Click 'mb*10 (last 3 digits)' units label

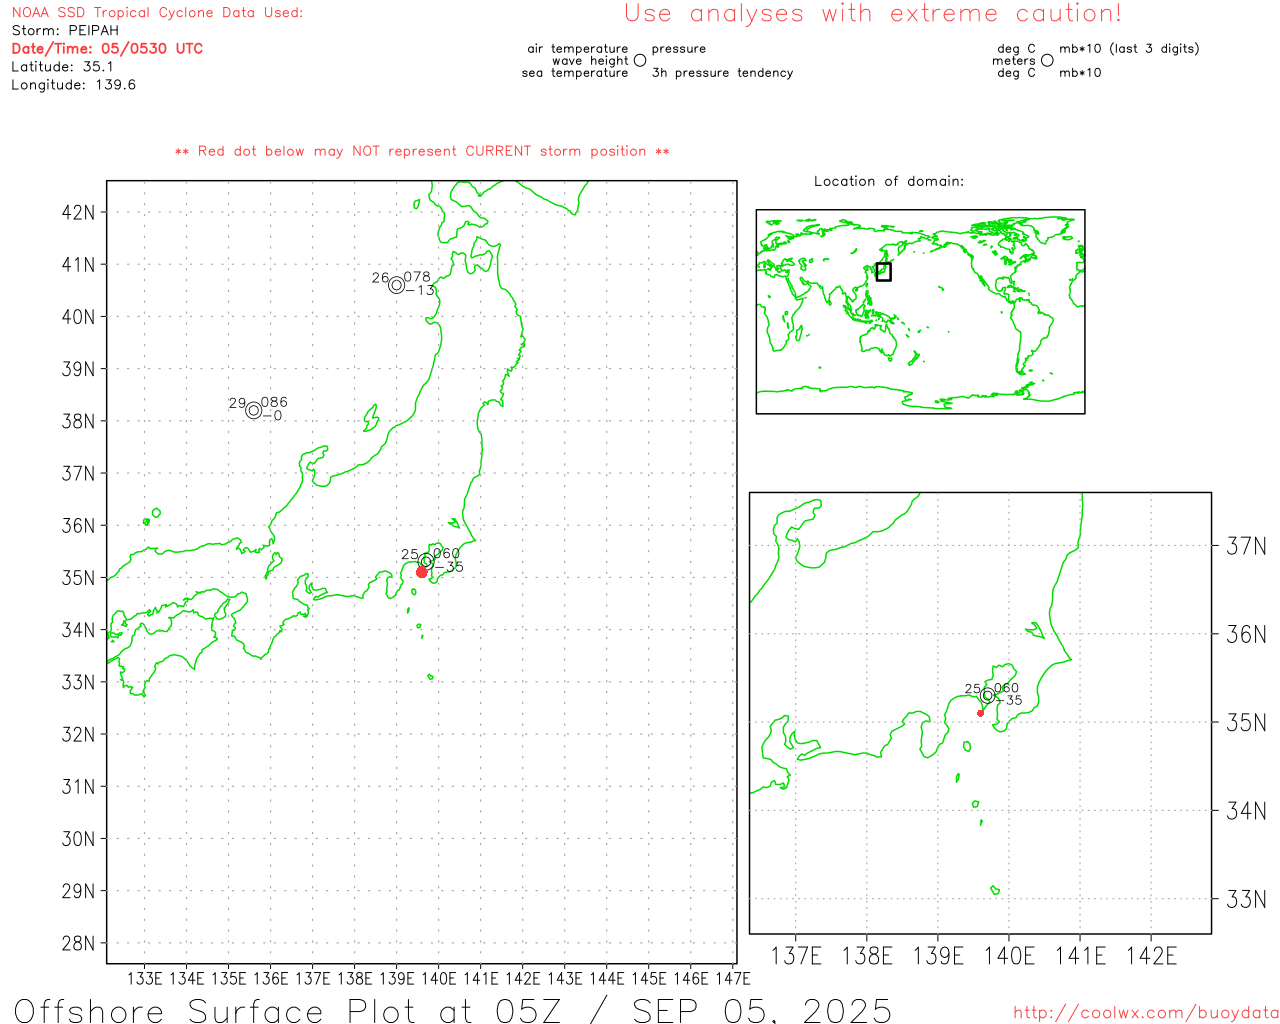click(1129, 48)
